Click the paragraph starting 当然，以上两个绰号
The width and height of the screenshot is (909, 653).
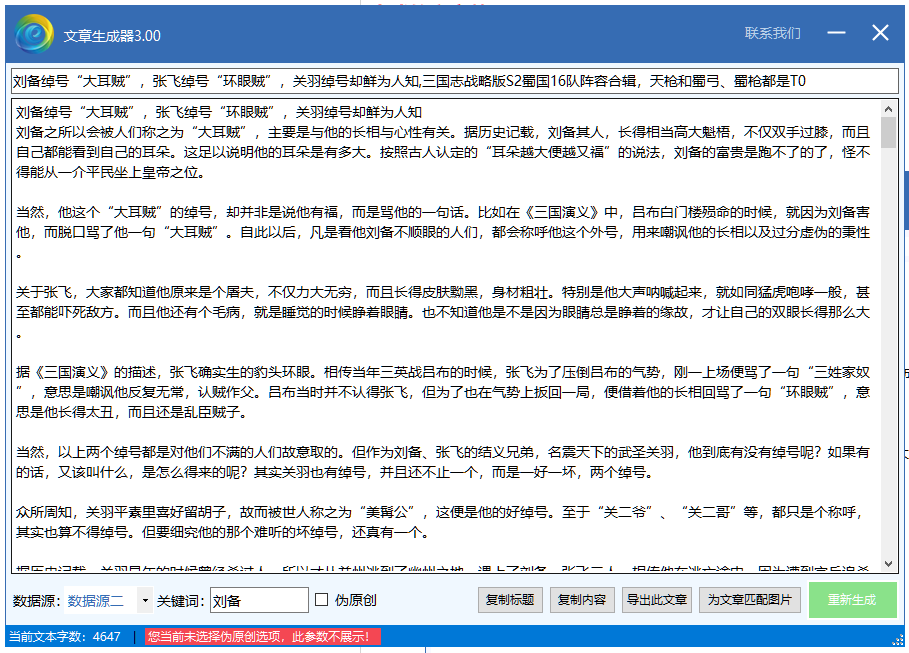(x=443, y=462)
